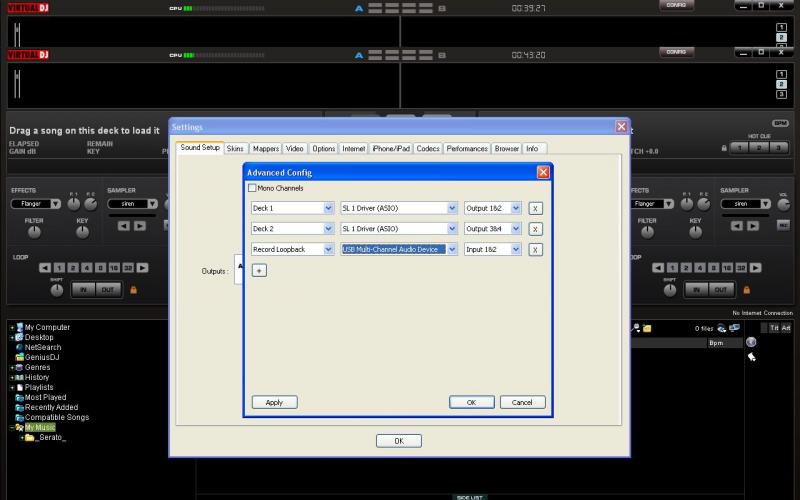800x500 pixels.
Task: Select Recently Added filter folder
Action: [x=51, y=407]
